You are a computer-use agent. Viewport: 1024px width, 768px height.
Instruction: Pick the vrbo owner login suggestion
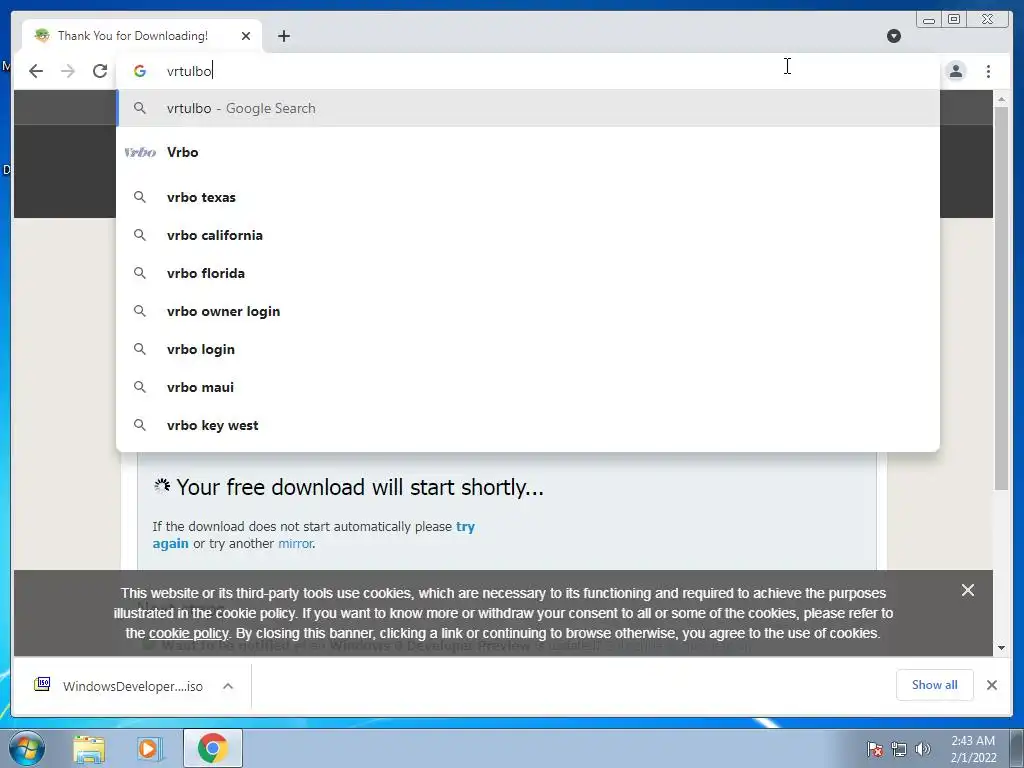528,312
